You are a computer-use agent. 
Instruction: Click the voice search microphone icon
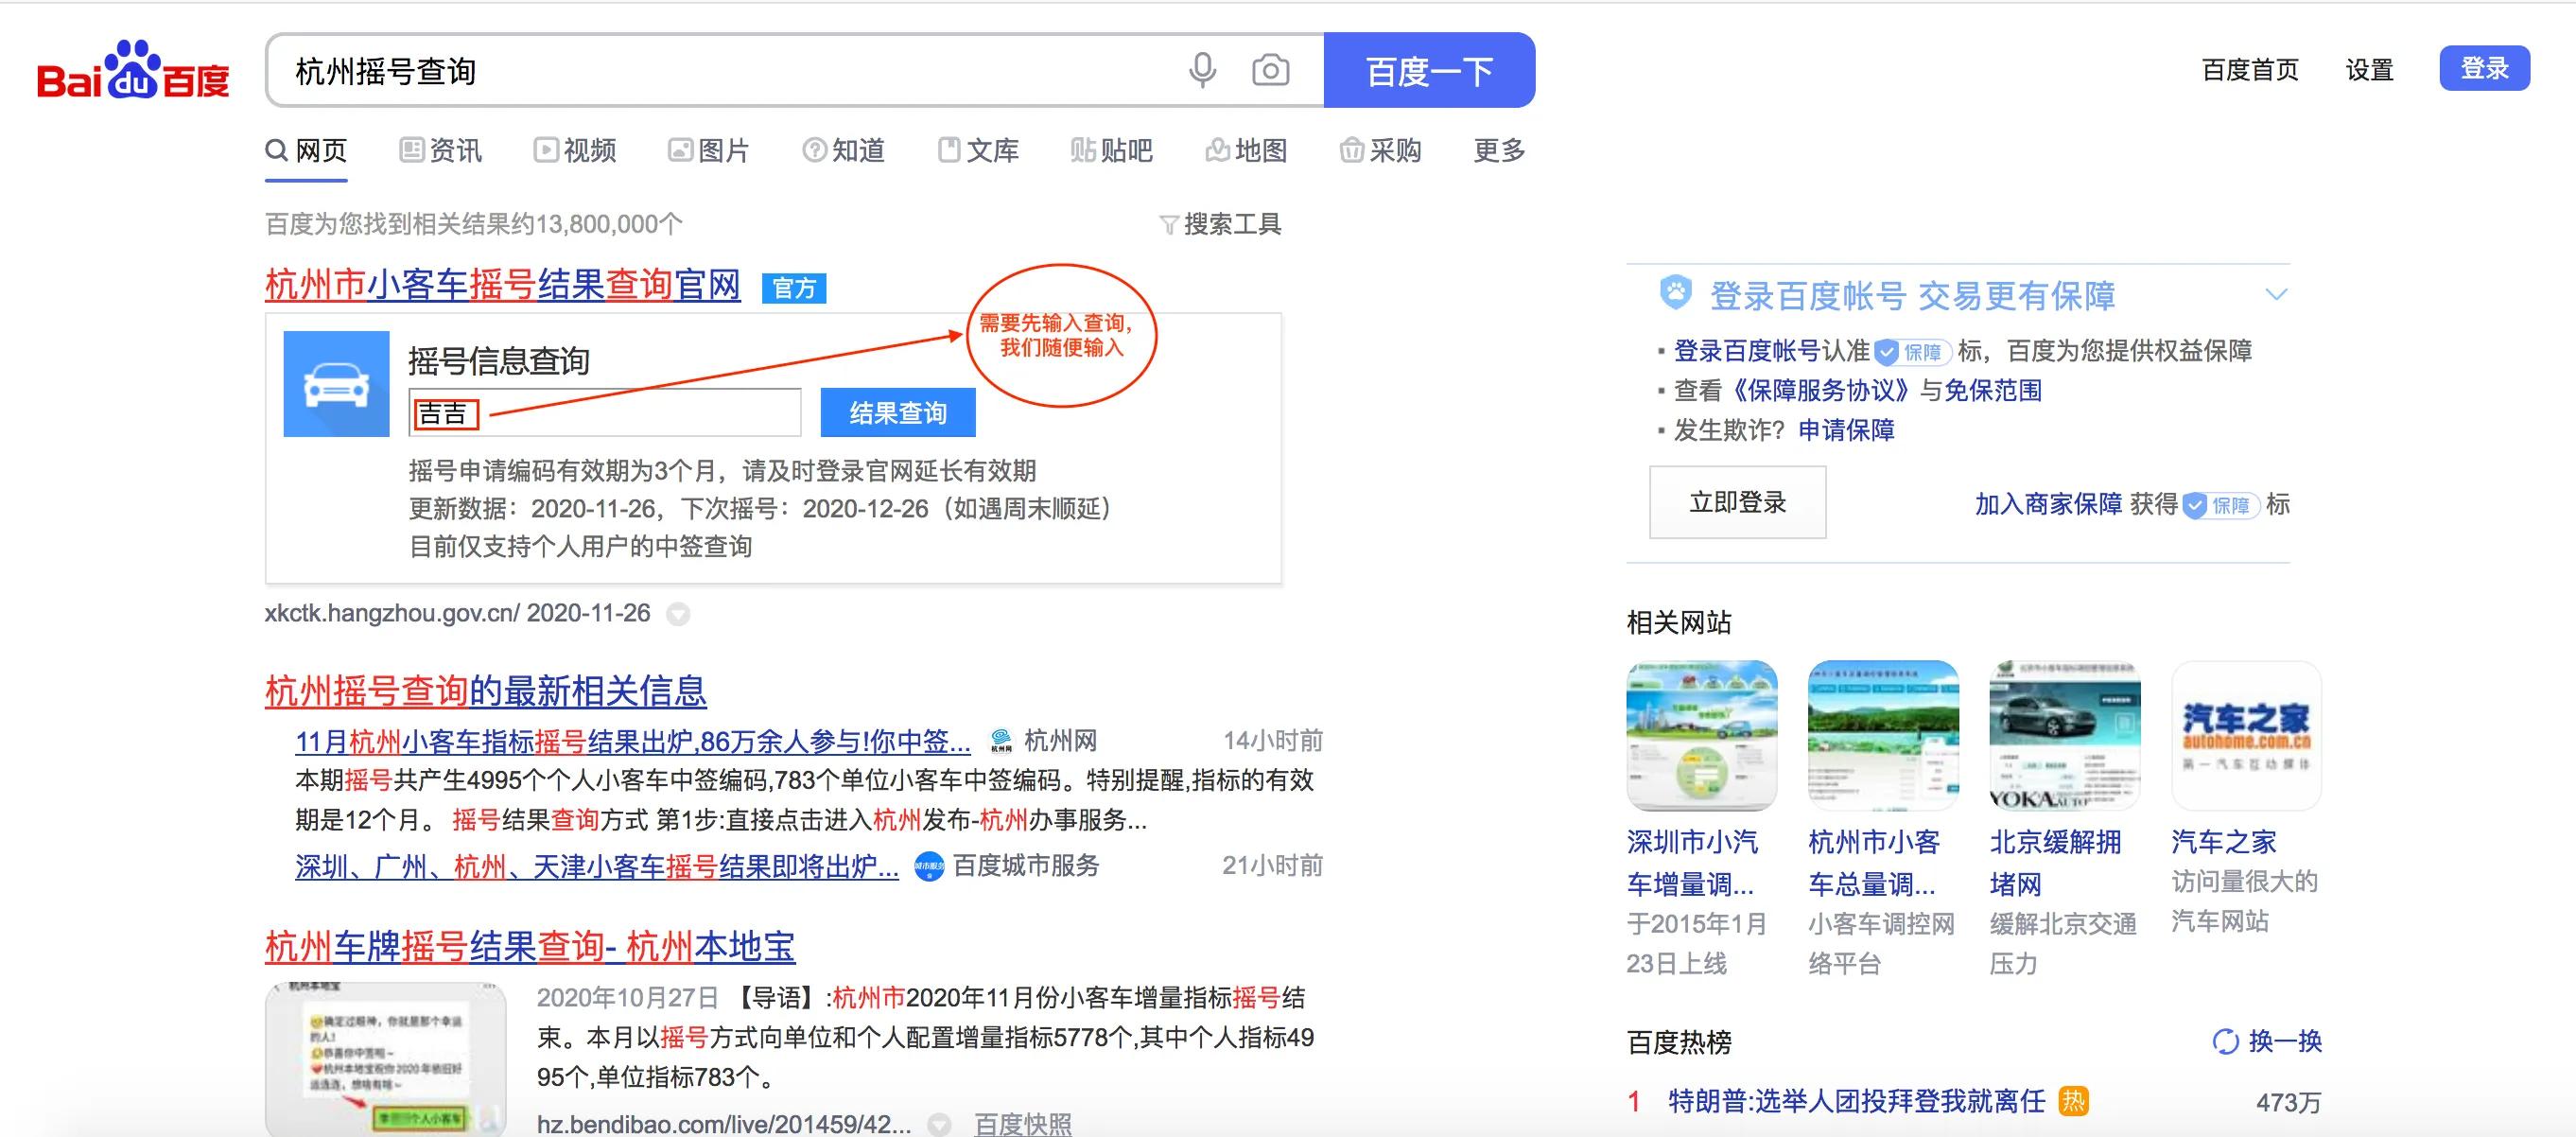click(1203, 70)
